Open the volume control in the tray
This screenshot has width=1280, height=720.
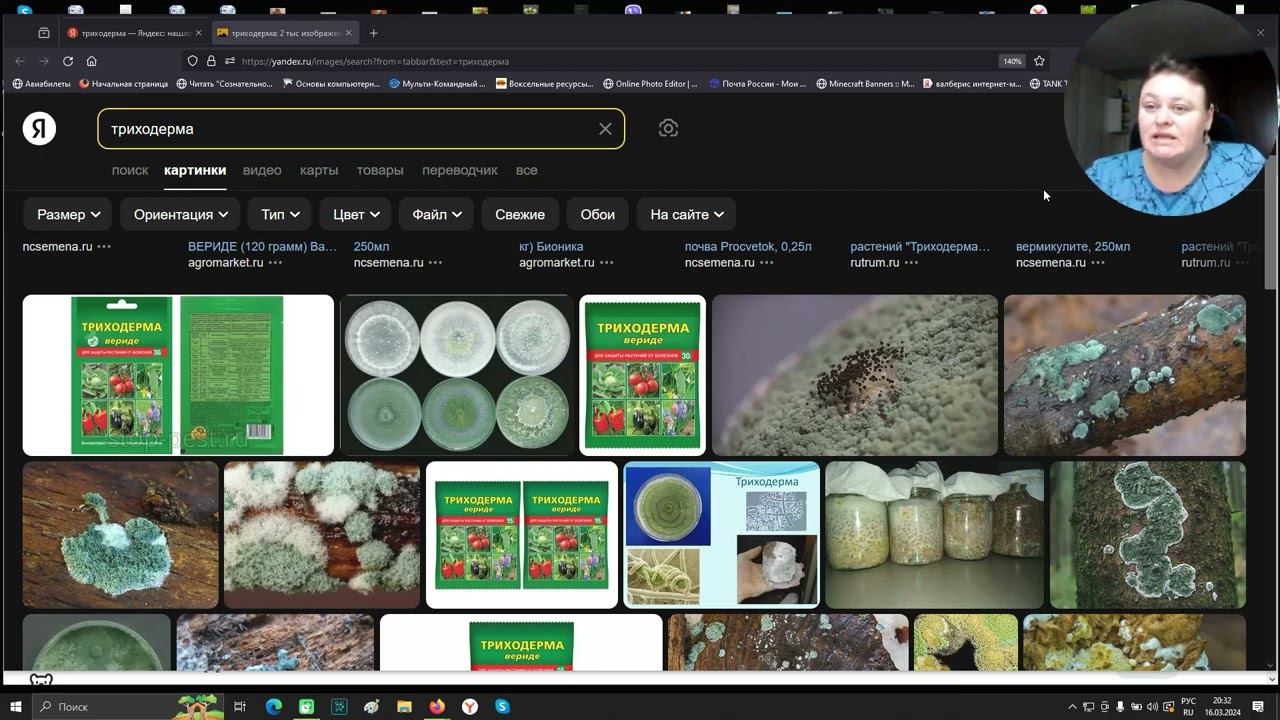1152,707
